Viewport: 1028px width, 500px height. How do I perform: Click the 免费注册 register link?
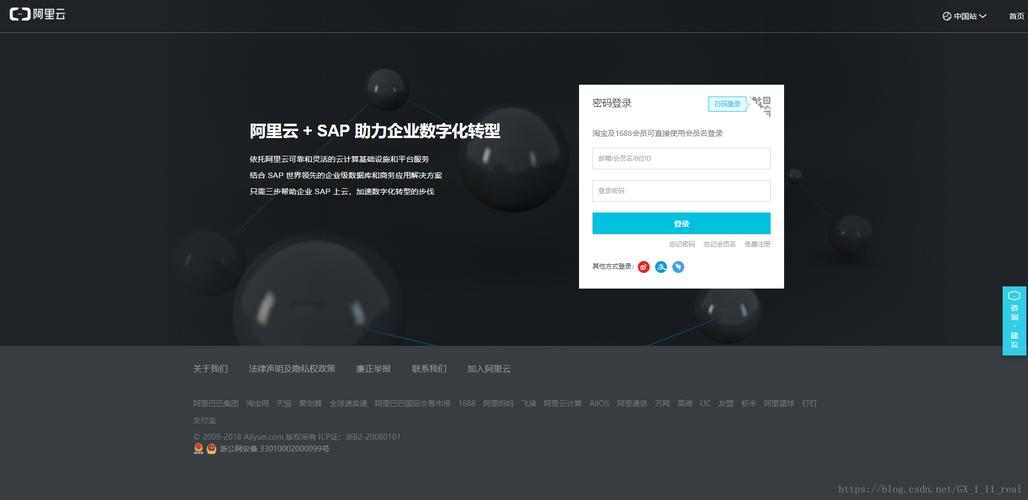(x=757, y=244)
